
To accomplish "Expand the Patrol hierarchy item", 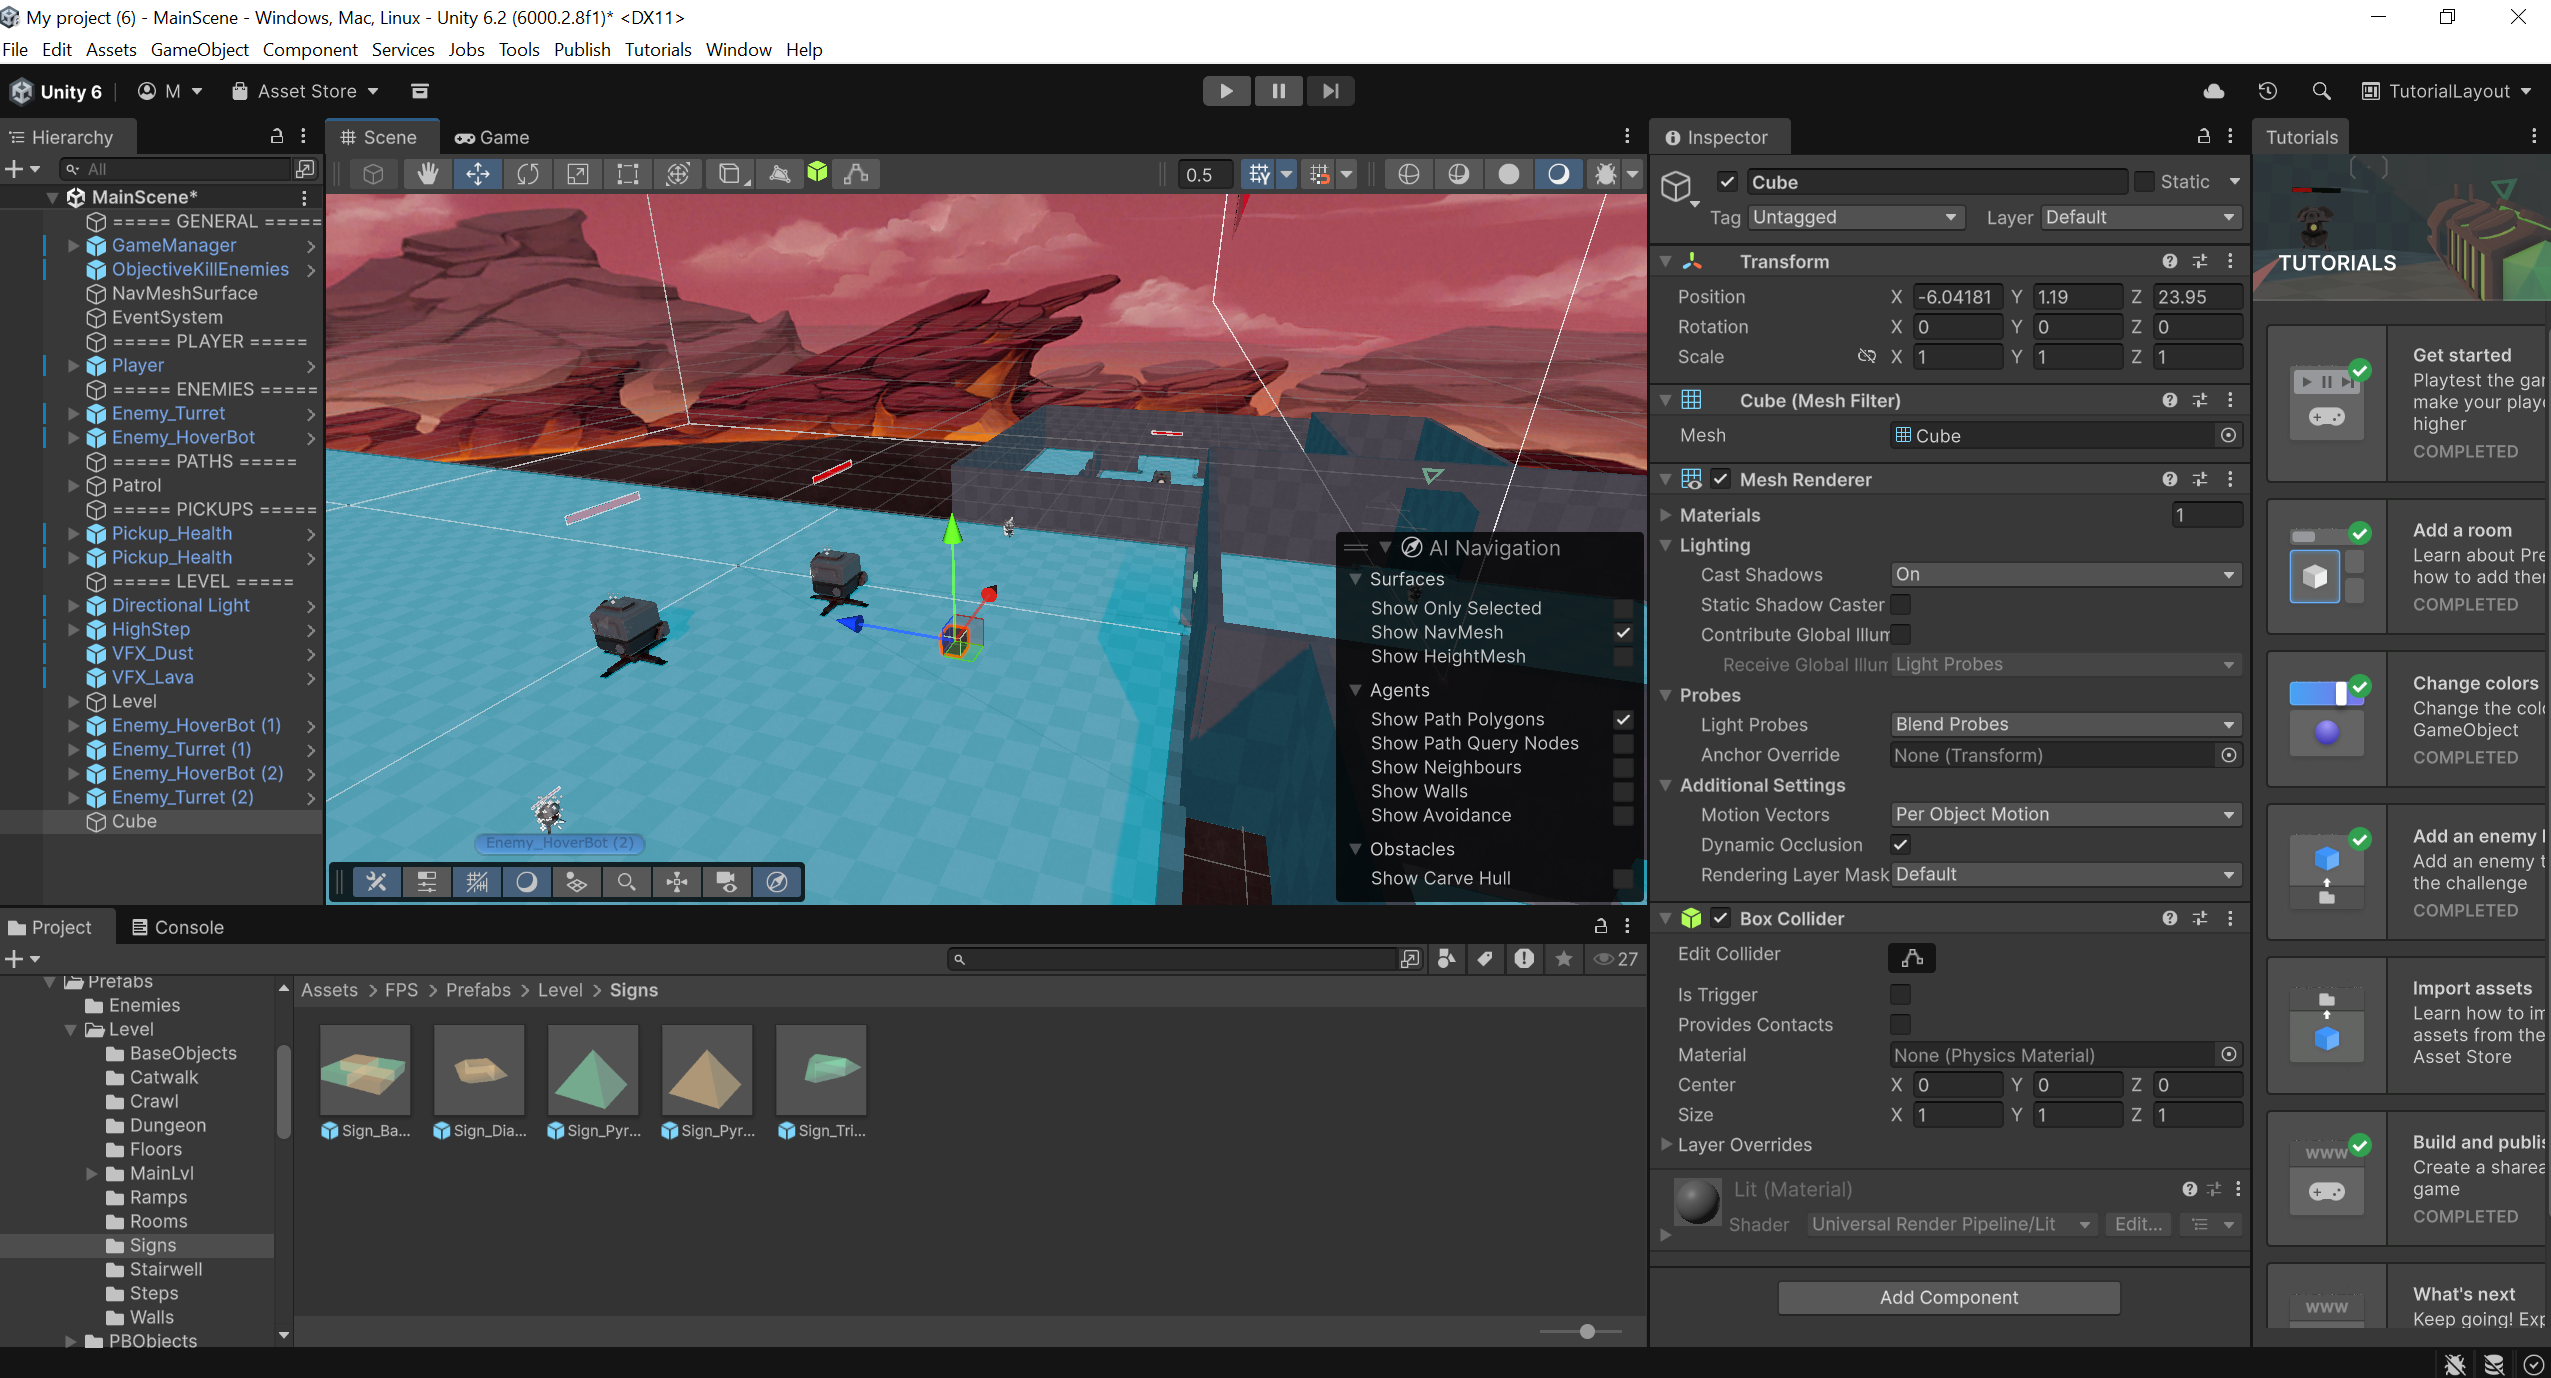I will (x=73, y=485).
